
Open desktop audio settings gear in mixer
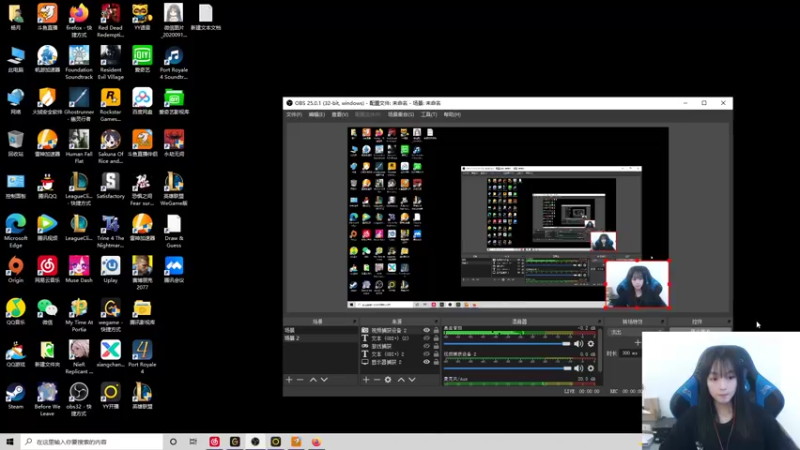point(591,344)
